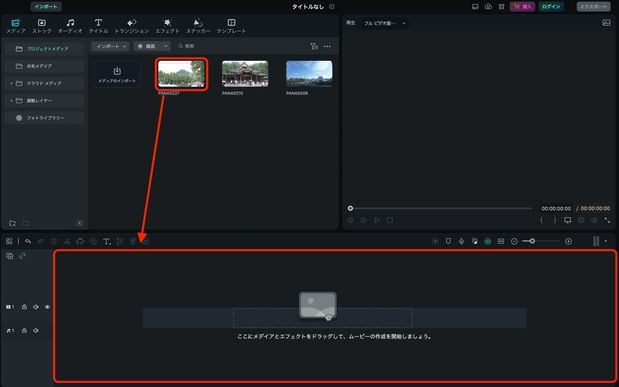Screen dimensions: 619x387
Task: Open the エフェクト (Effects) tab
Action: coord(167,26)
